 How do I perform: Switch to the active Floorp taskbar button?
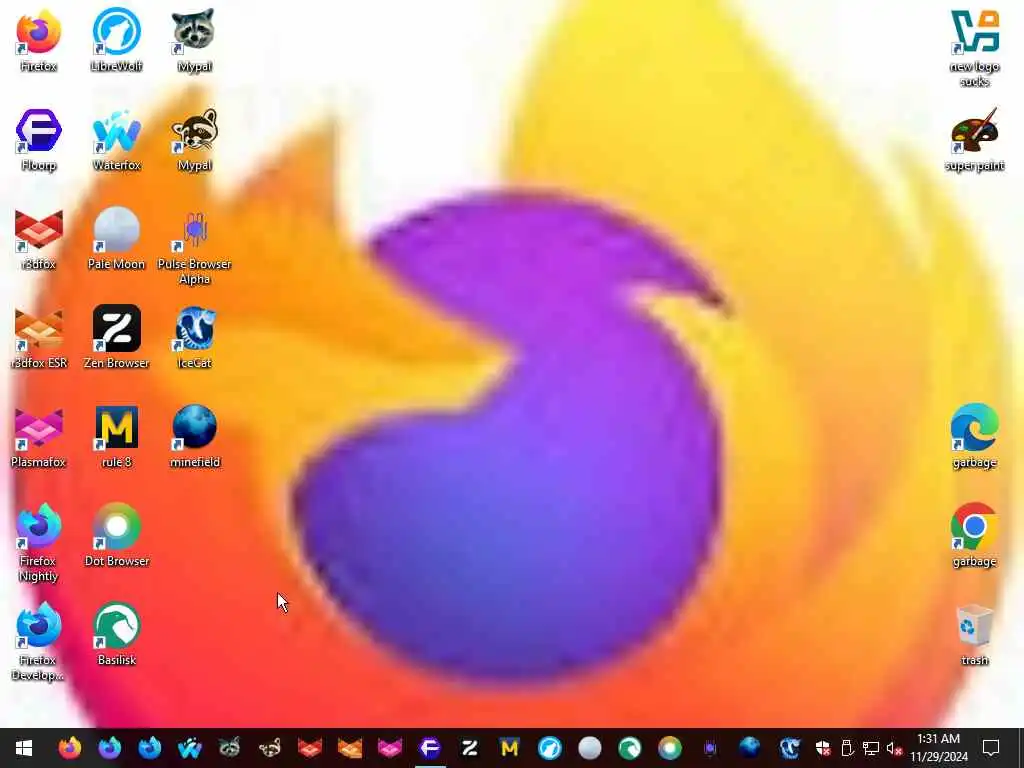click(x=430, y=748)
